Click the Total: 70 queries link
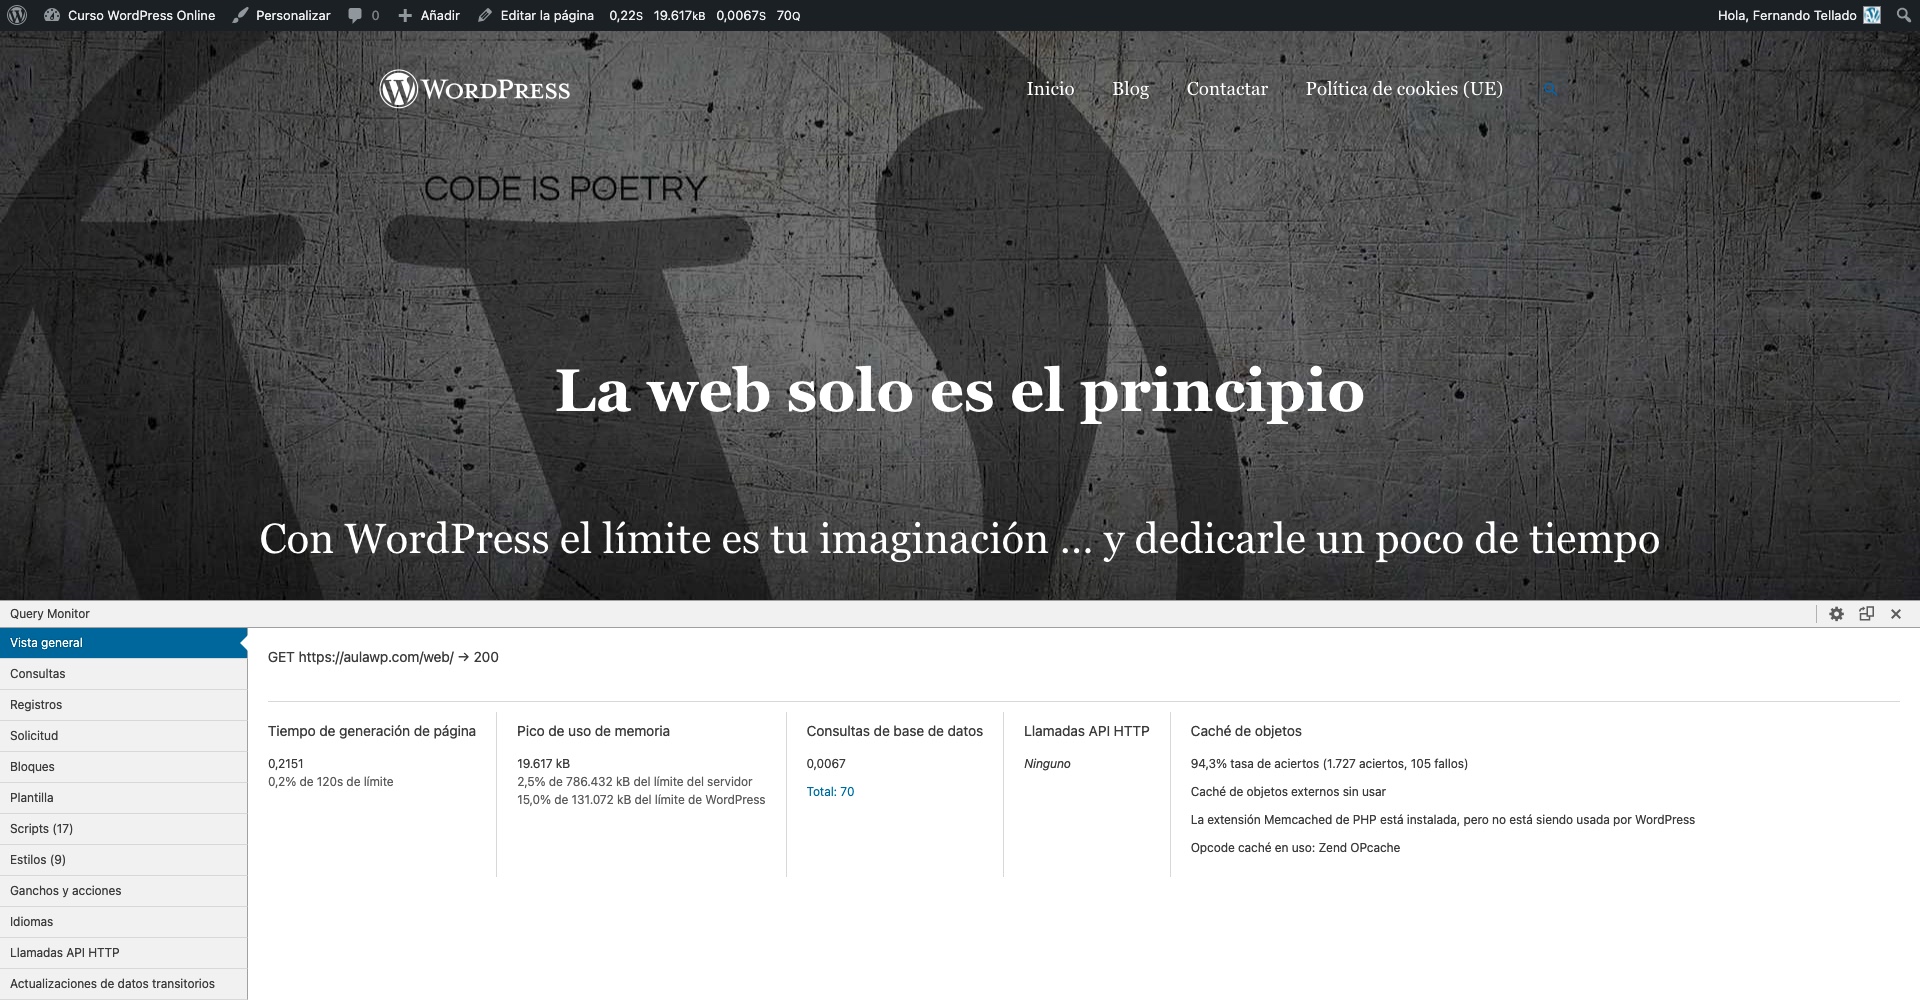 [x=830, y=792]
